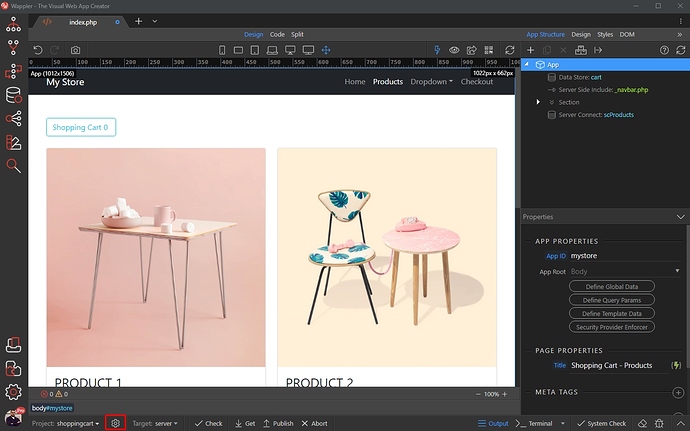Zoom in with the plus control

[504, 394]
